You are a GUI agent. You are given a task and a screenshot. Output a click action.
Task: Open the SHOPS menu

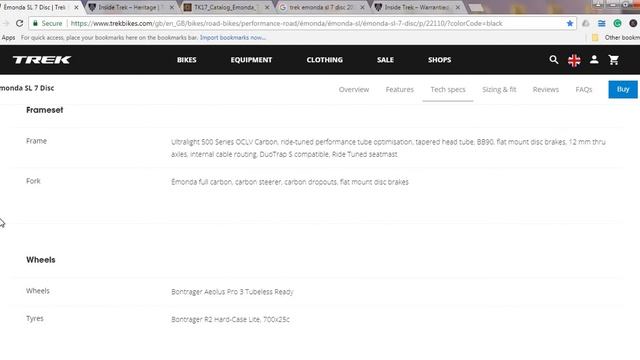(440, 60)
